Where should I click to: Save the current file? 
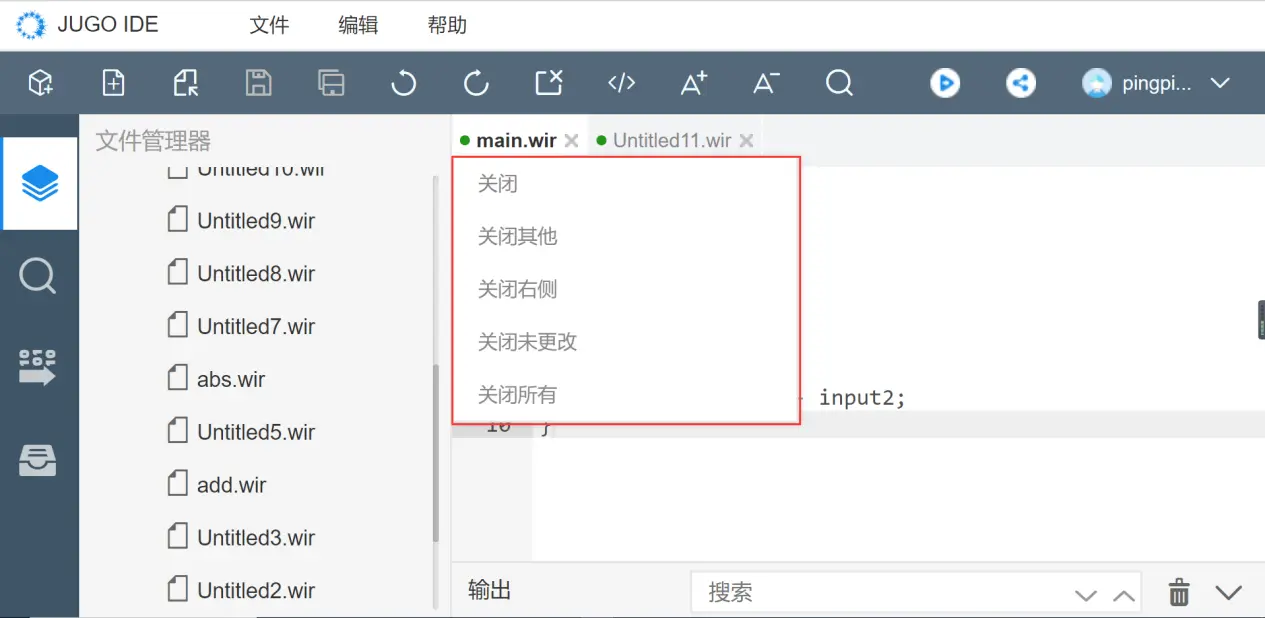pyautogui.click(x=259, y=83)
